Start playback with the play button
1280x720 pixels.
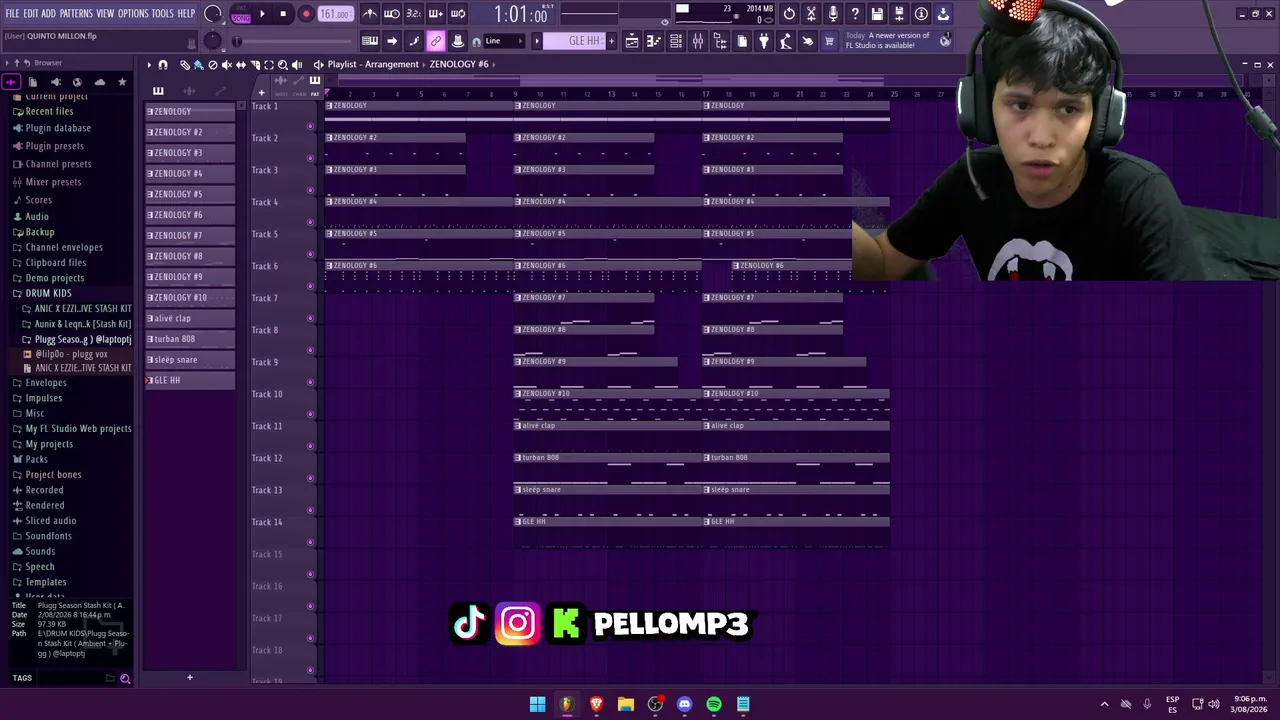[262, 14]
